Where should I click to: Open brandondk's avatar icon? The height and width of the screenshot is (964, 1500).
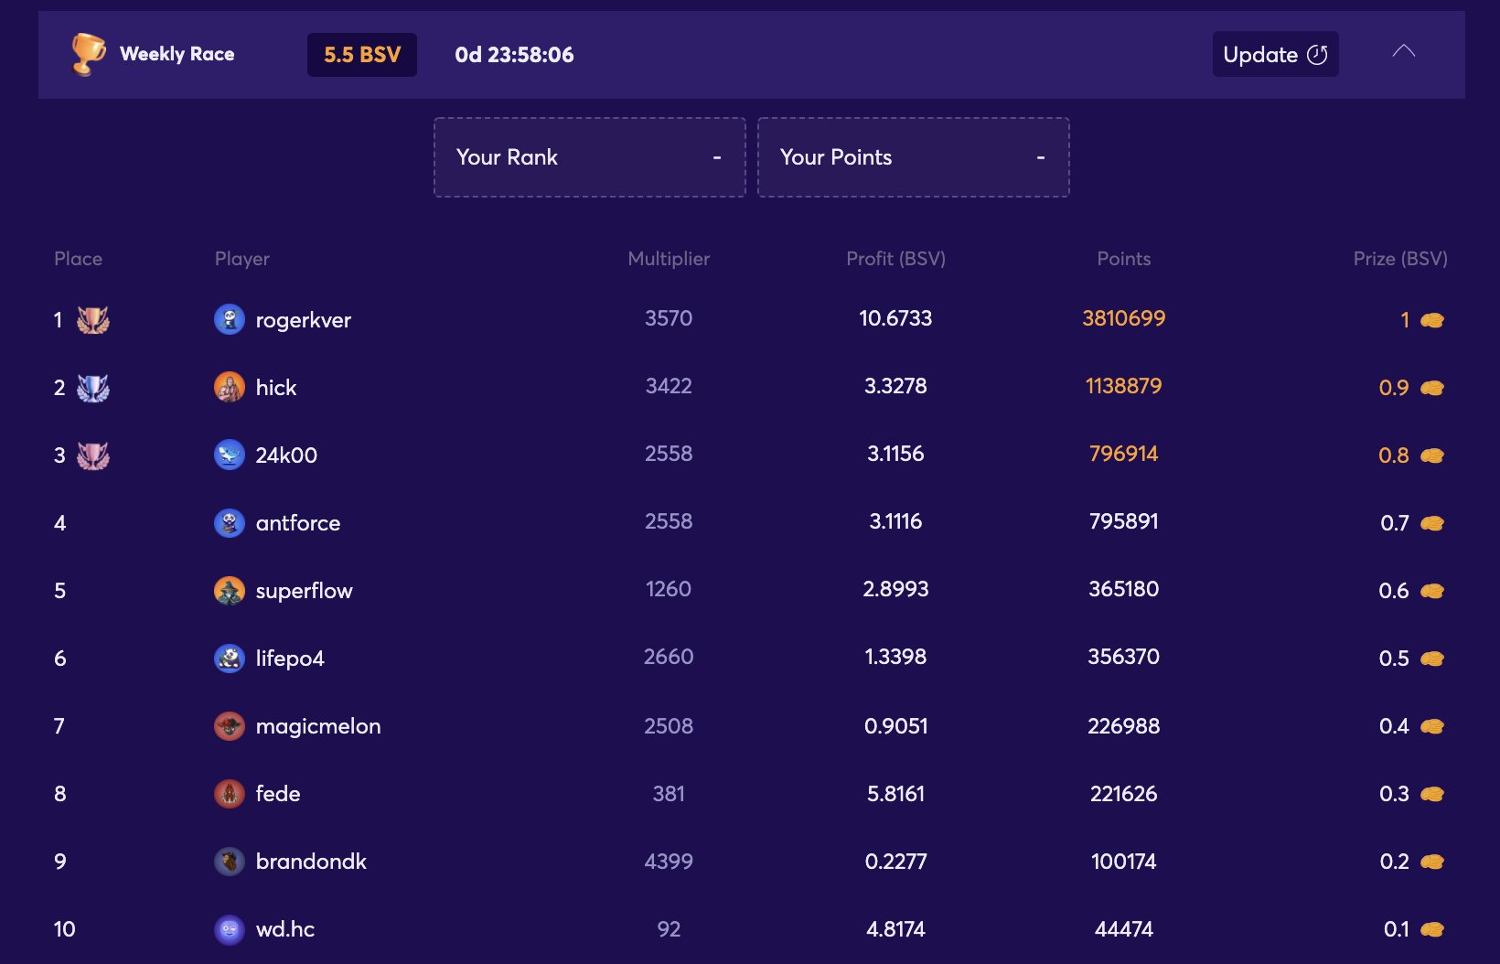(x=229, y=861)
